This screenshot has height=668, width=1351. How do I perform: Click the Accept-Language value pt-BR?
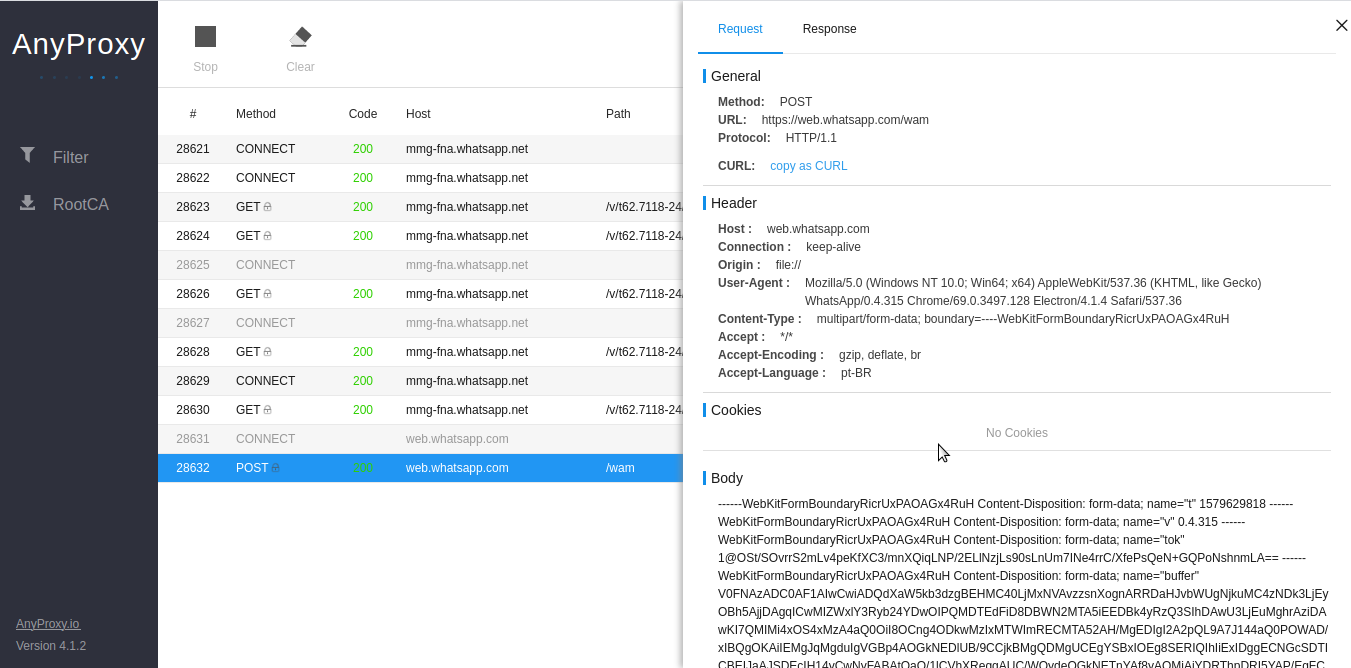coord(856,373)
